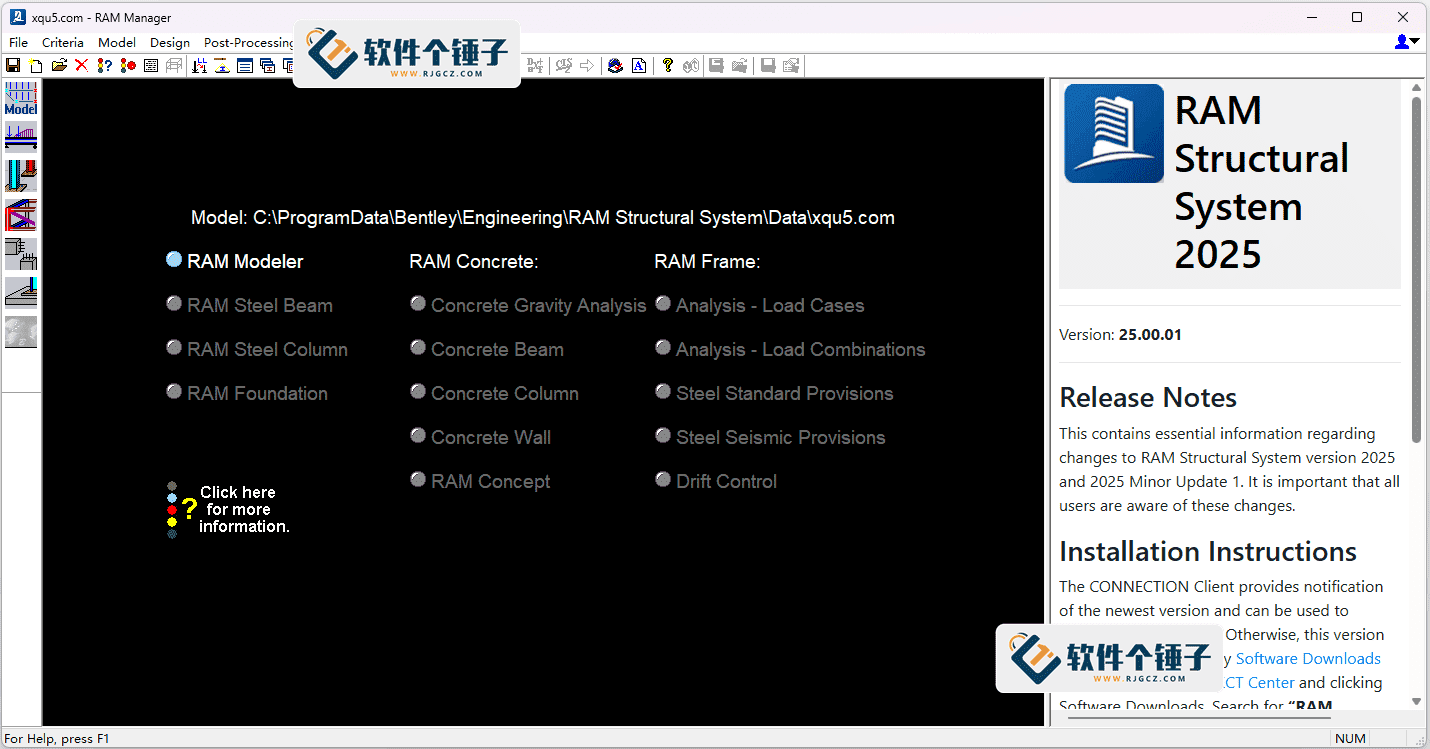Open the RAM Frame braced frame sidebar icon
Screen dimensions: 1430x749
[x=21, y=215]
